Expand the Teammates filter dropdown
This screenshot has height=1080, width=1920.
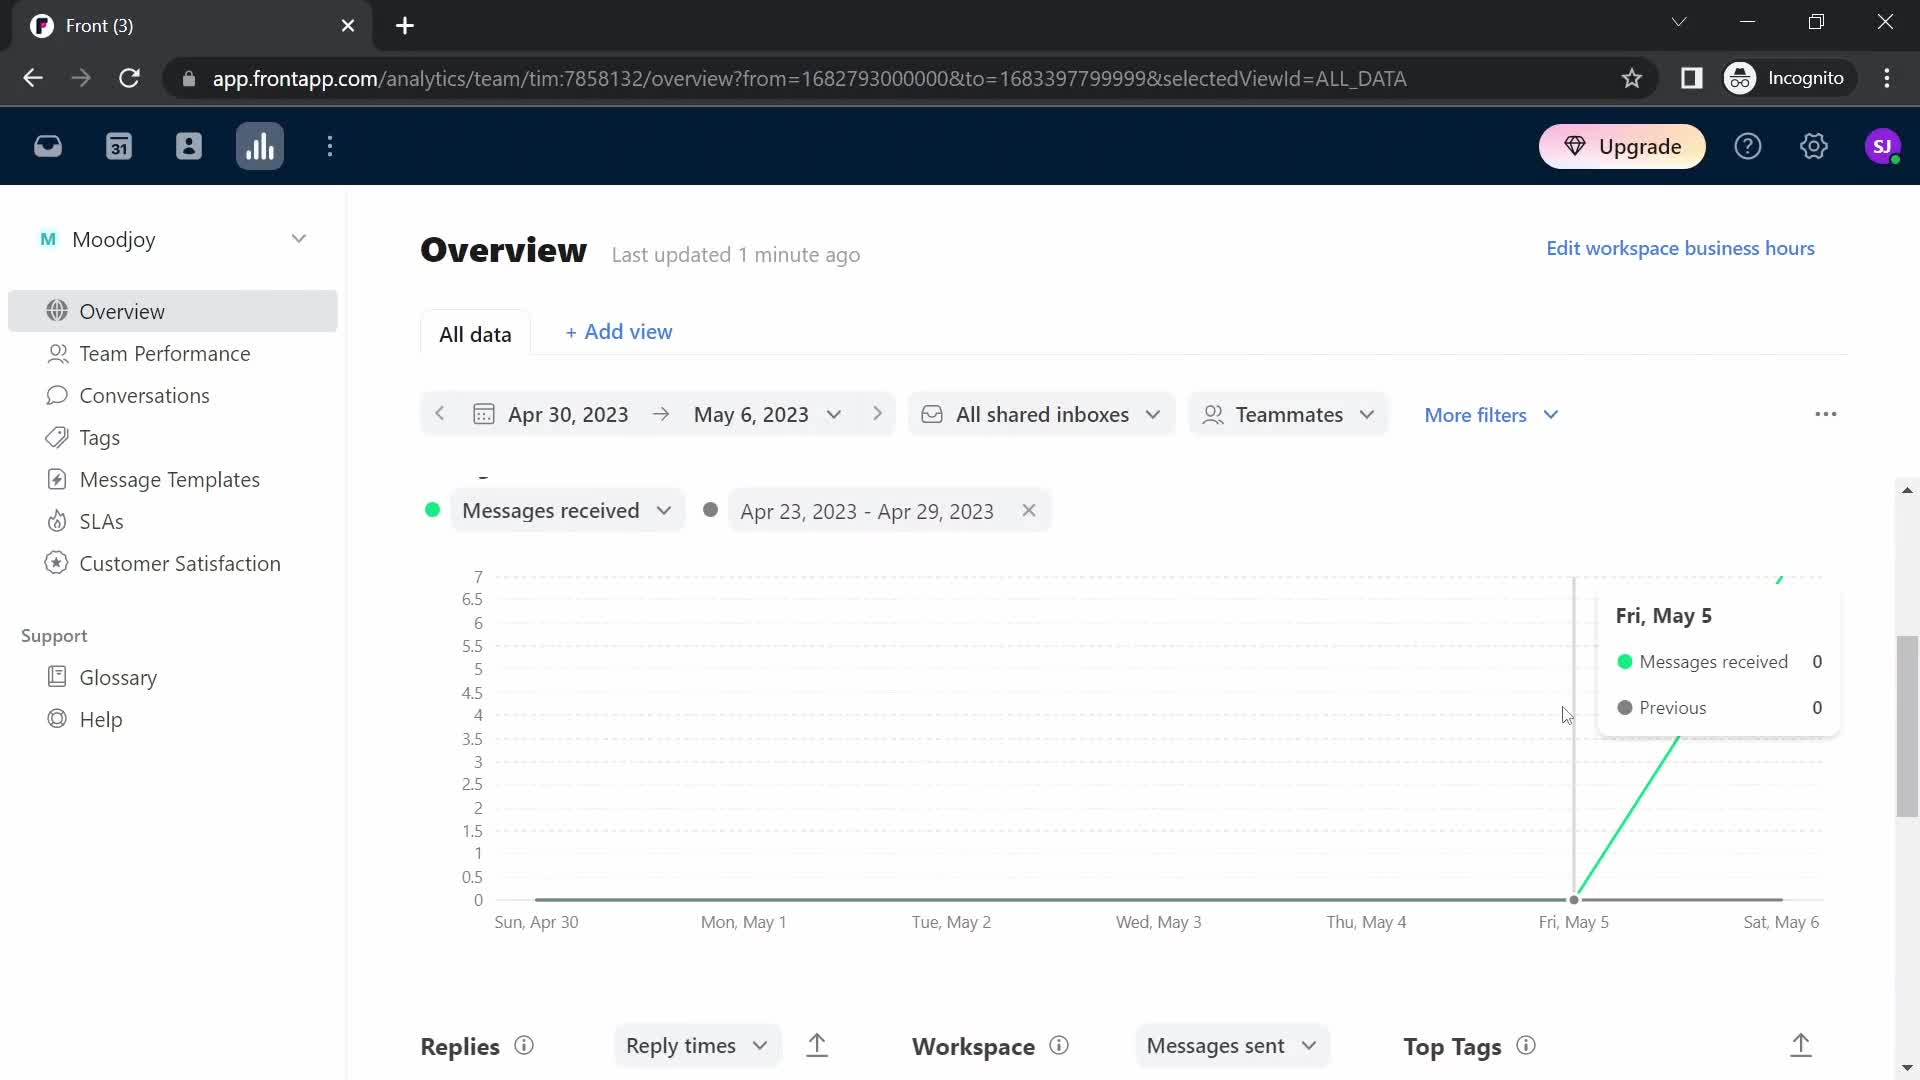click(1290, 414)
